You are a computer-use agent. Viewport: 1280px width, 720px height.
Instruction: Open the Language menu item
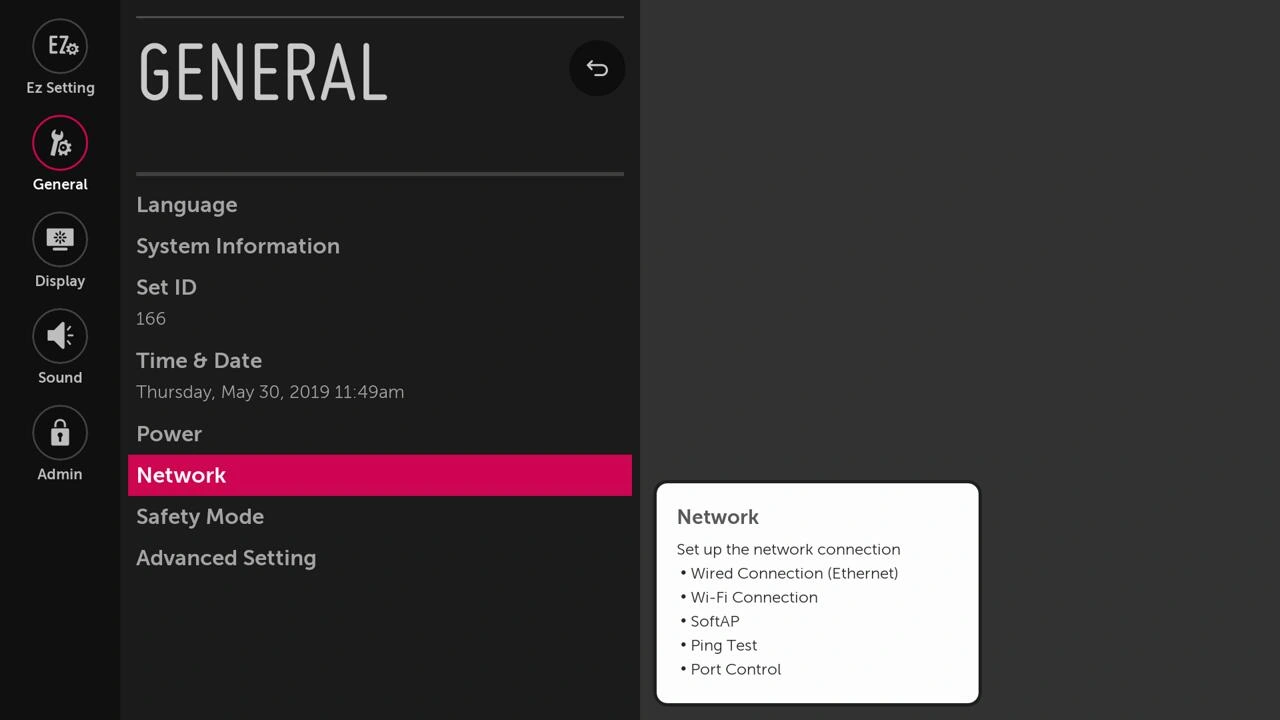click(380, 205)
